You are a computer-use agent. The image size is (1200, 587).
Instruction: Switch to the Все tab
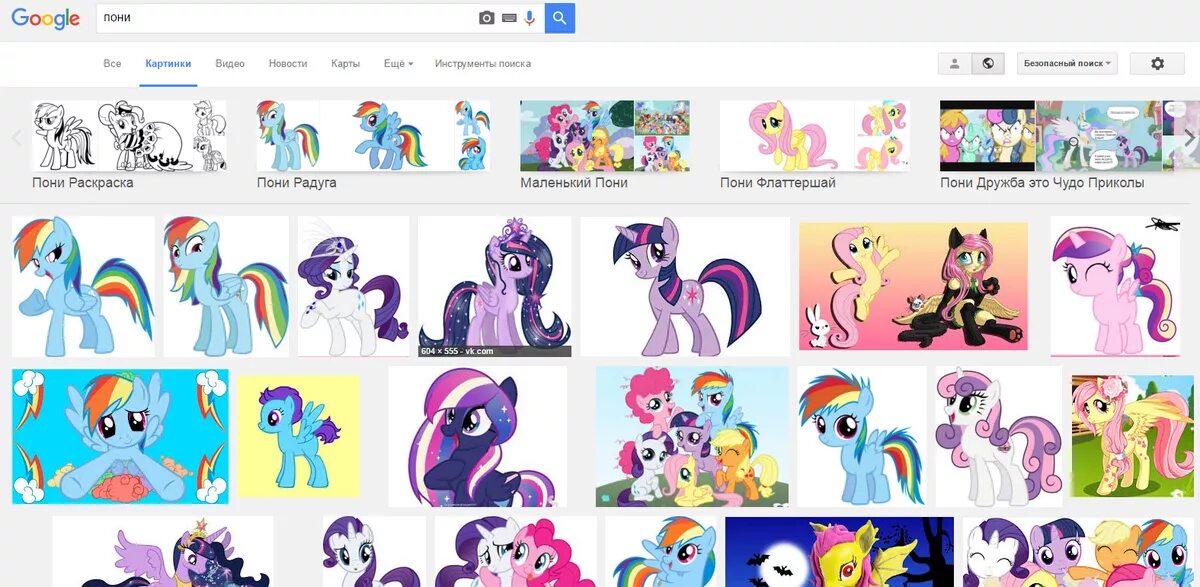point(112,64)
